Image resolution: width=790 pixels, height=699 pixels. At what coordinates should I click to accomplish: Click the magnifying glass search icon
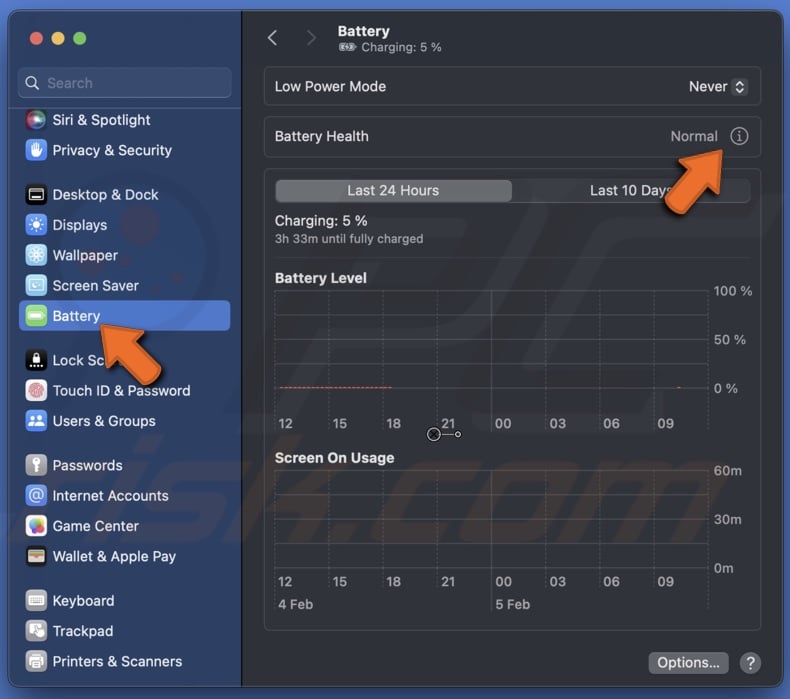(x=32, y=83)
